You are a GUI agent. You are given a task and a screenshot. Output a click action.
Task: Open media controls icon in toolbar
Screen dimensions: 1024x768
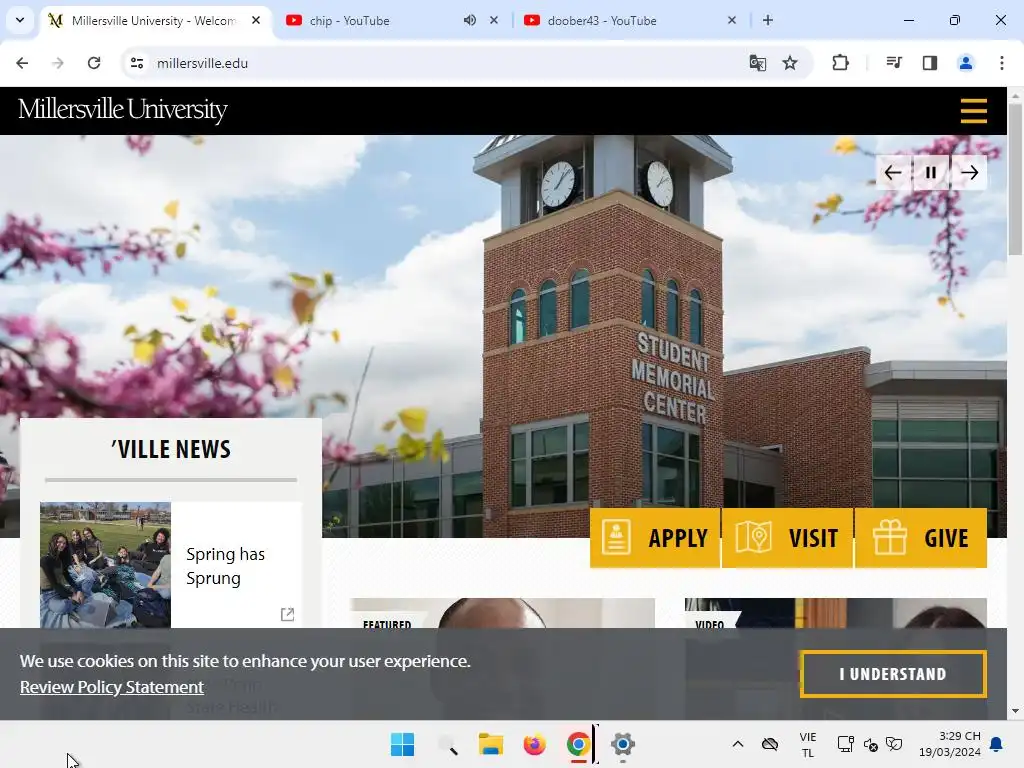point(894,63)
